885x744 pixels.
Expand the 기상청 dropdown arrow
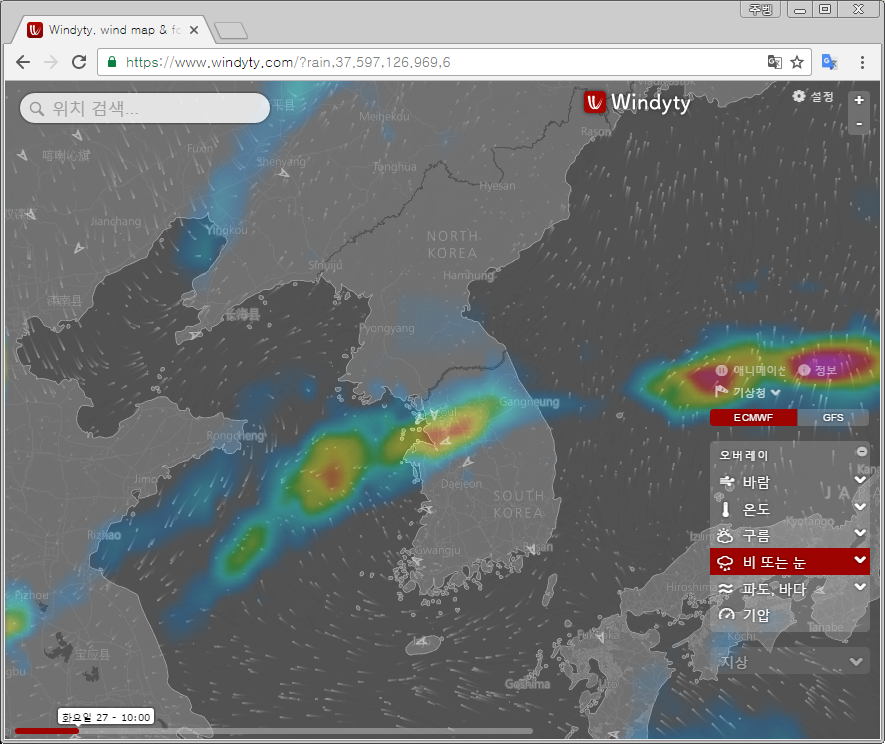[776, 392]
